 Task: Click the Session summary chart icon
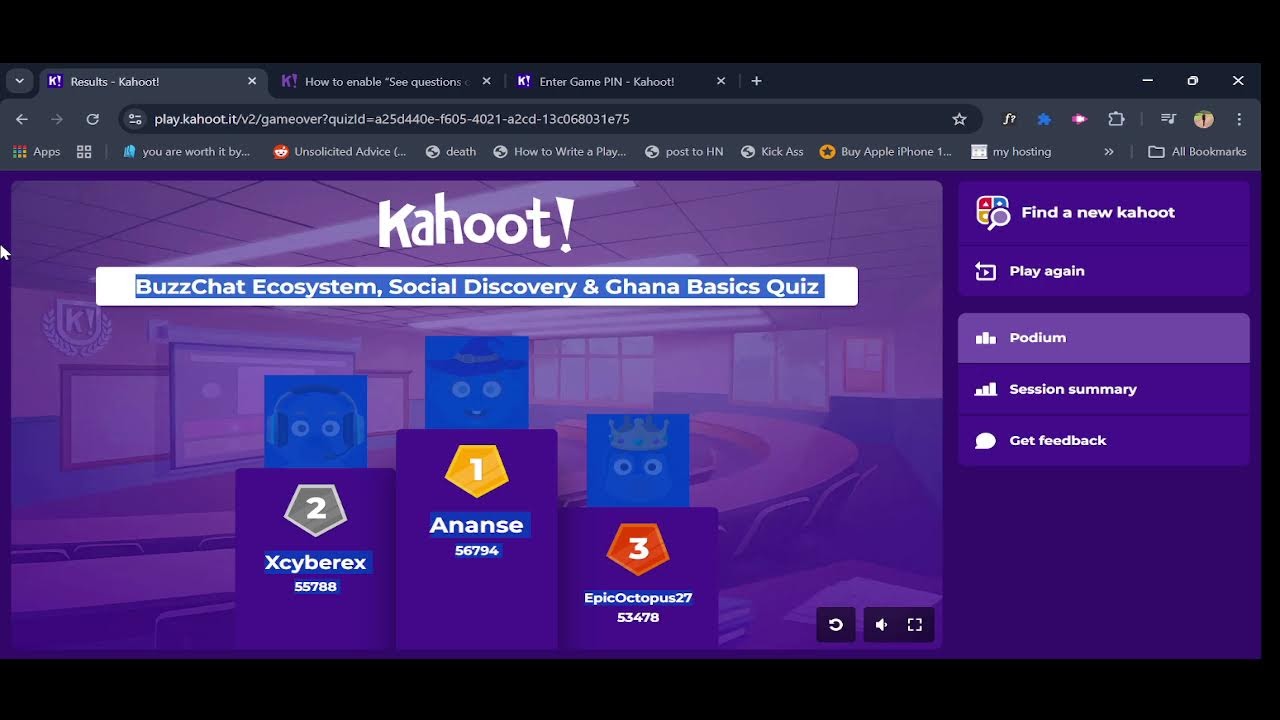coord(986,389)
